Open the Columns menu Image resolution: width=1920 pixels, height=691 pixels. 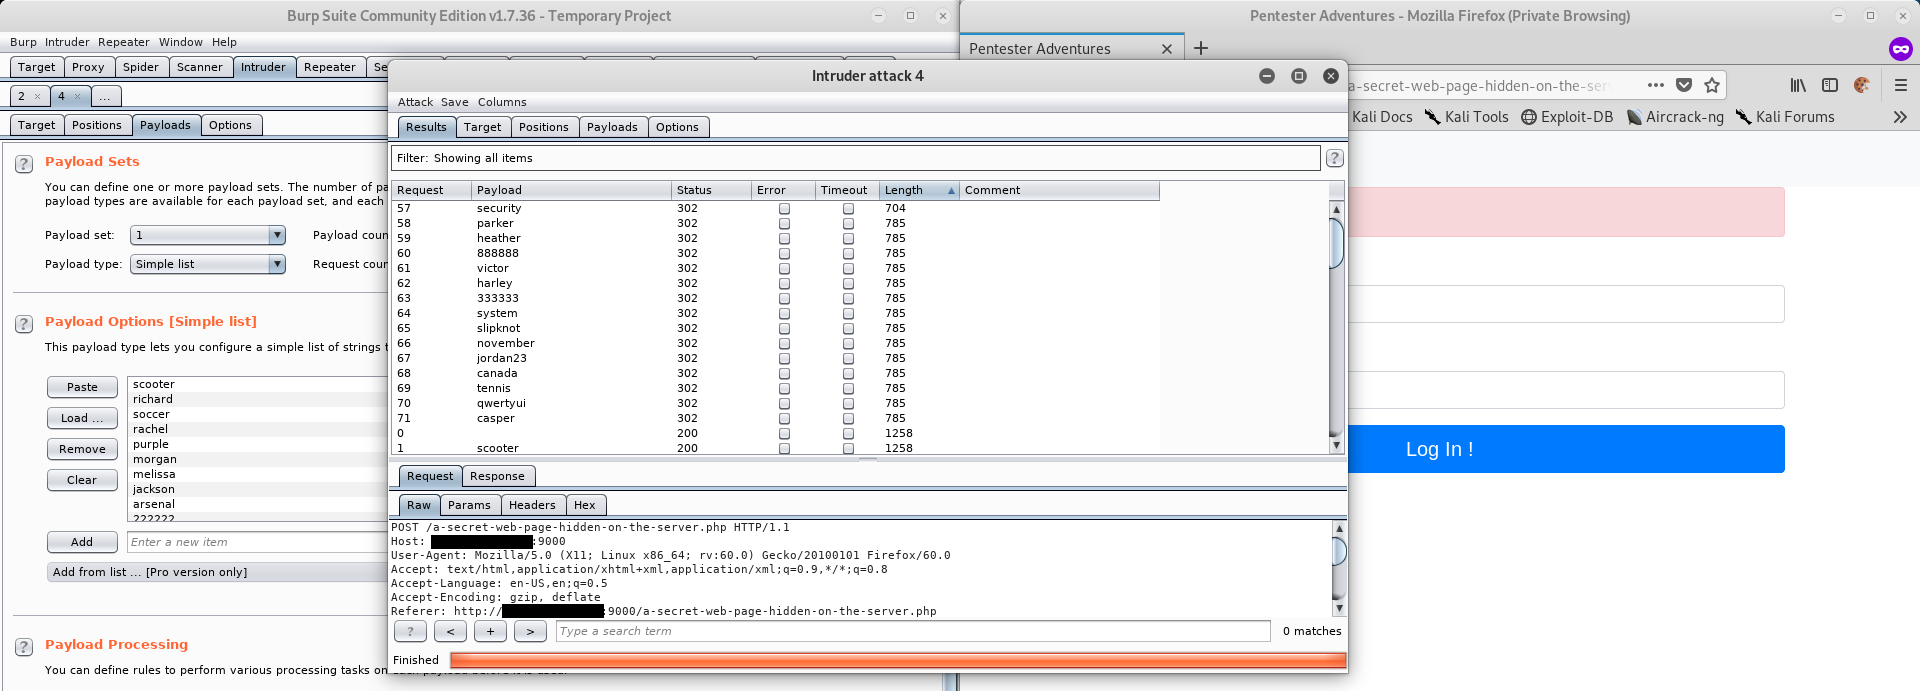click(502, 102)
